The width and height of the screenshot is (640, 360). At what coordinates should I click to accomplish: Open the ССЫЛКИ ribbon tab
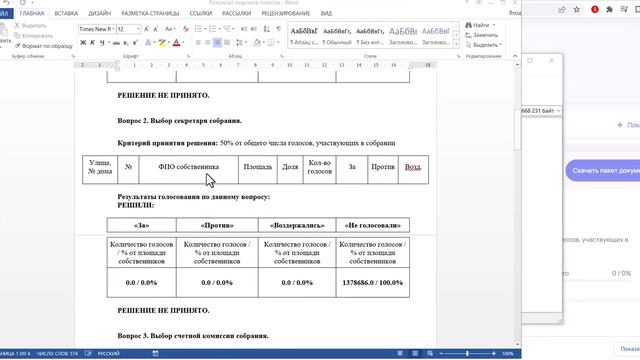pyautogui.click(x=201, y=13)
